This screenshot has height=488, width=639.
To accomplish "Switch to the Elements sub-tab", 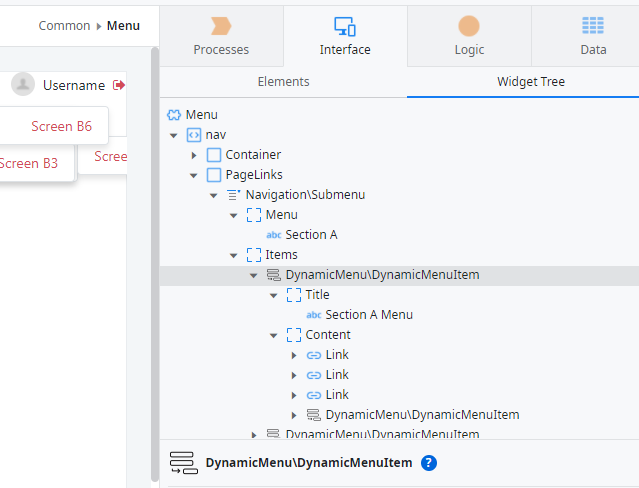I will 284,82.
